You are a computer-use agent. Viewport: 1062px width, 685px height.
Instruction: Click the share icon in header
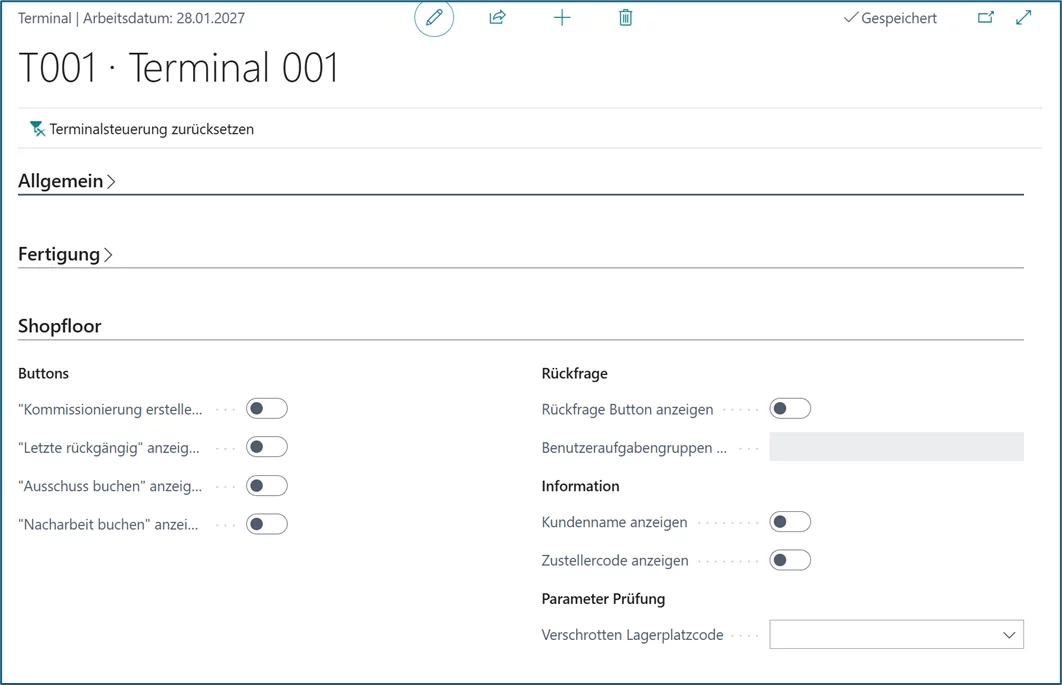(497, 18)
